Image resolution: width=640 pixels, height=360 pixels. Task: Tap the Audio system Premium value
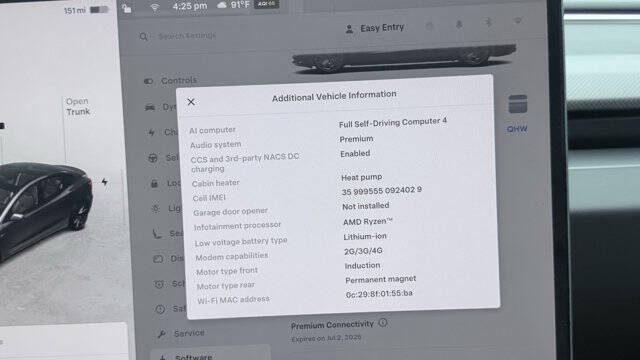pos(356,139)
